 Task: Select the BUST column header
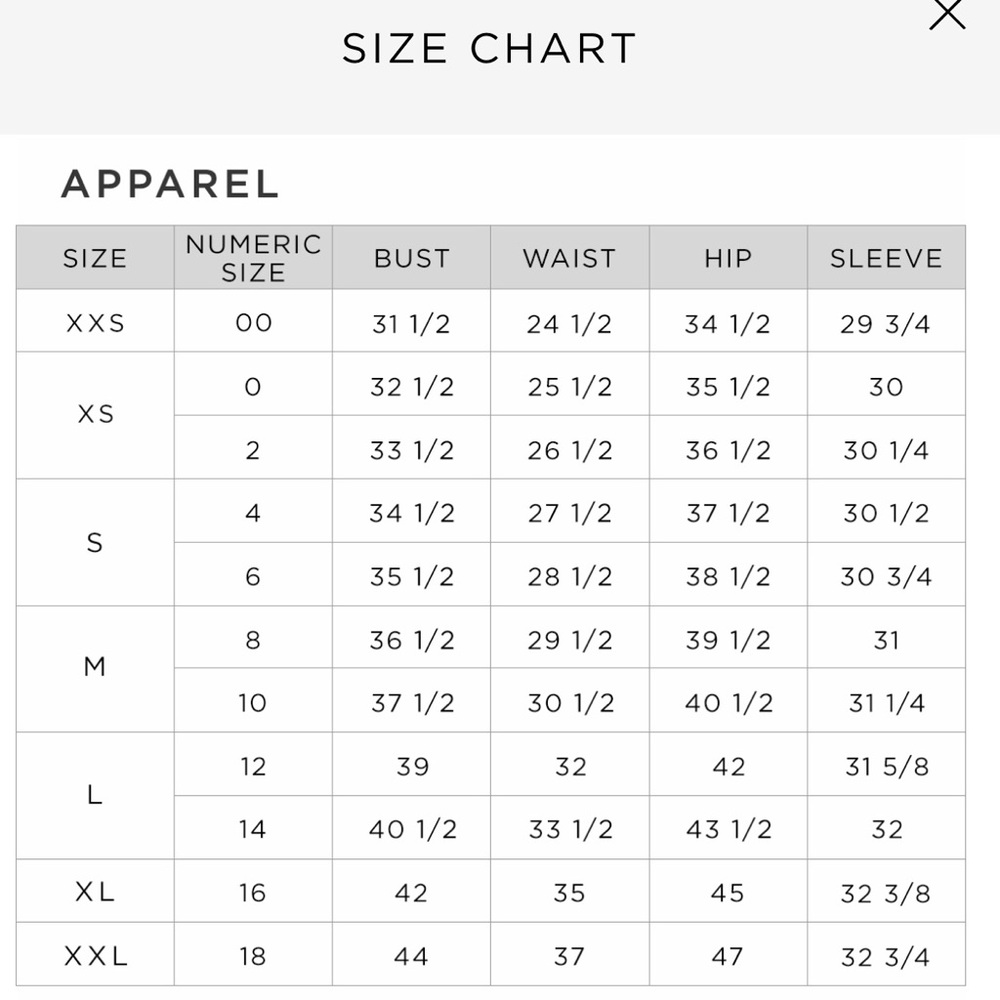click(411, 258)
